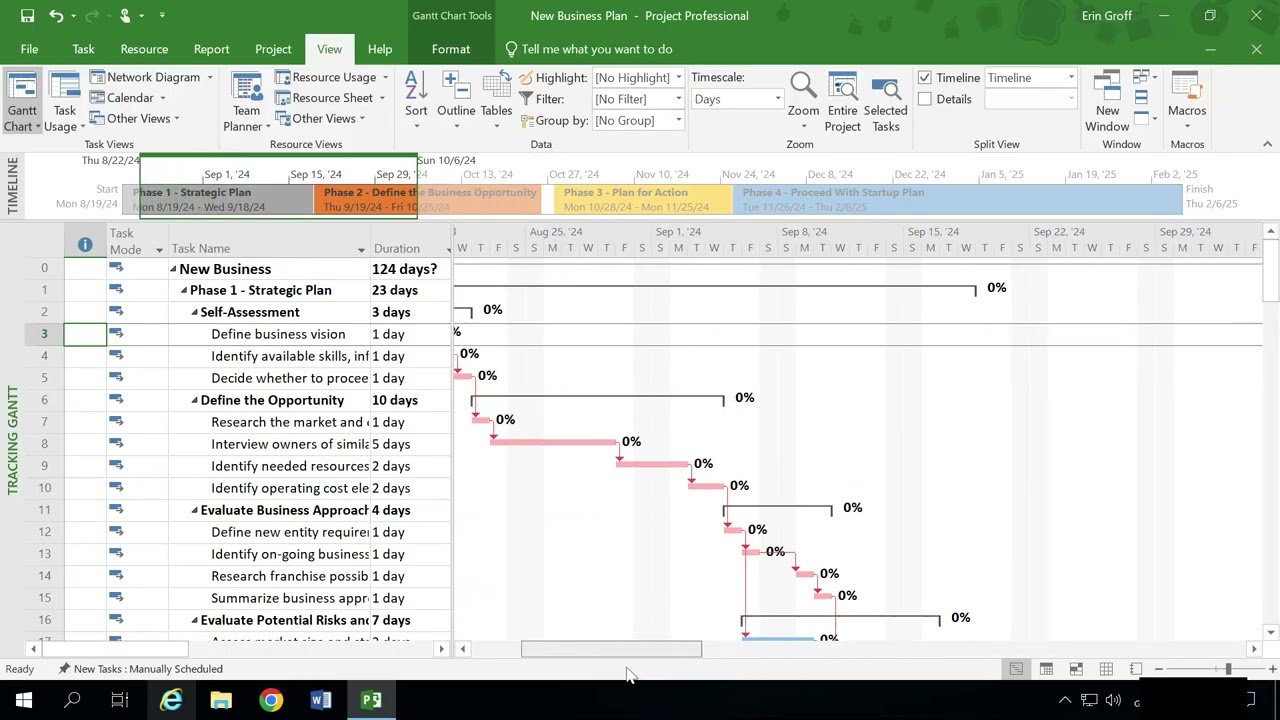Expand the Network Diagram dropdown
This screenshot has width=1280, height=720.
click(x=210, y=77)
